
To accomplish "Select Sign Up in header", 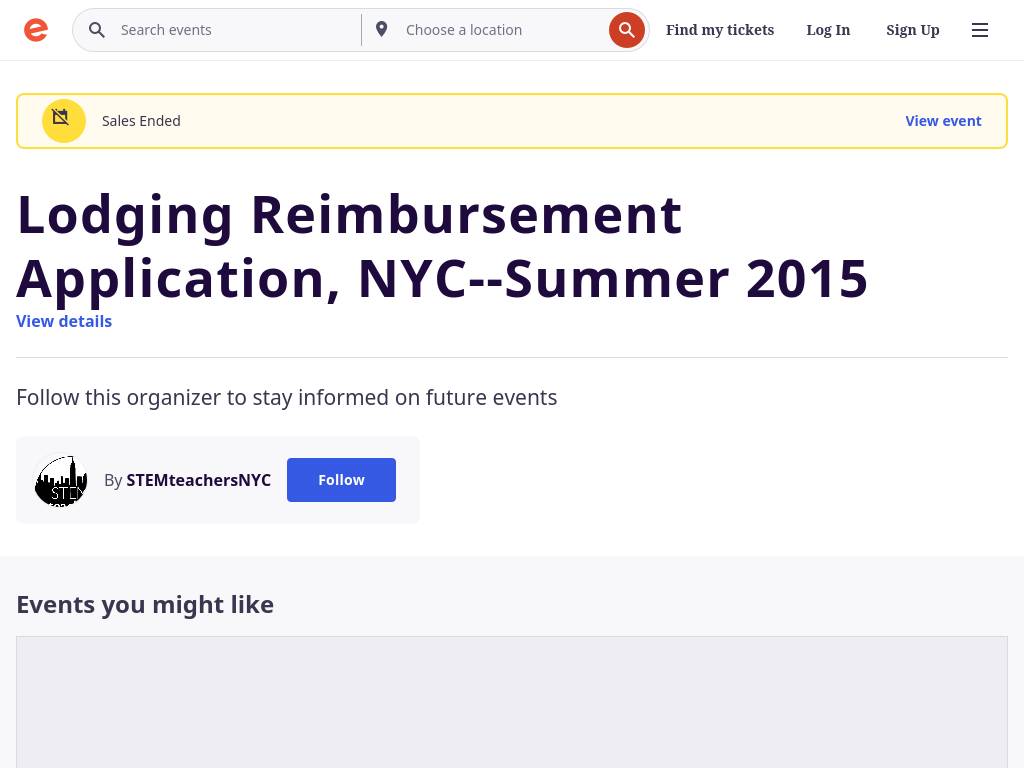I will coord(912,30).
